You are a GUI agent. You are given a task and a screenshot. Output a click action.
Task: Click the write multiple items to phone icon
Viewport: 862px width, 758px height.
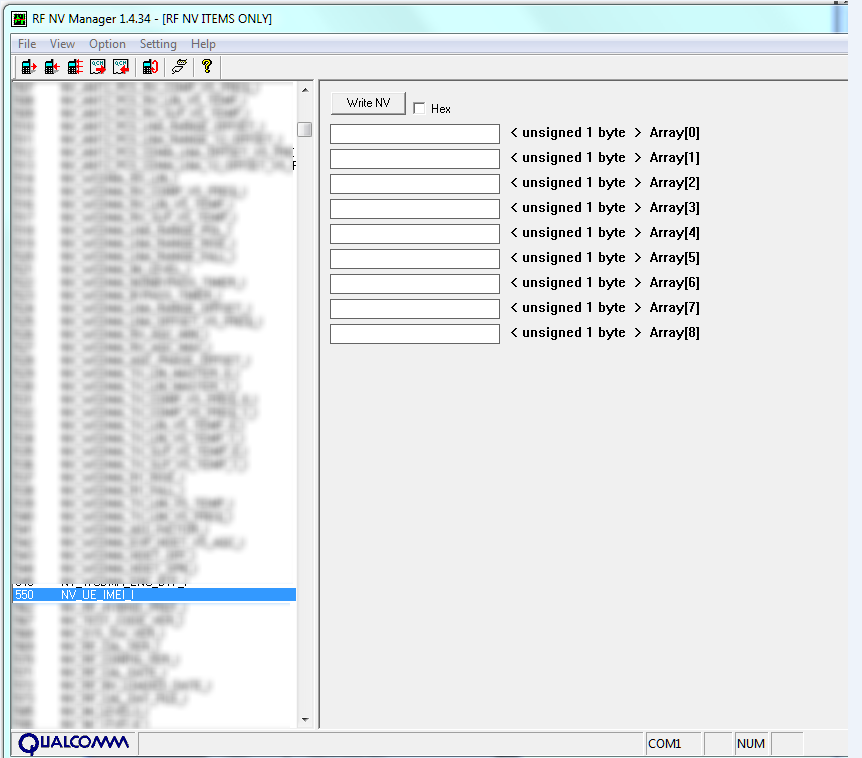(75, 67)
